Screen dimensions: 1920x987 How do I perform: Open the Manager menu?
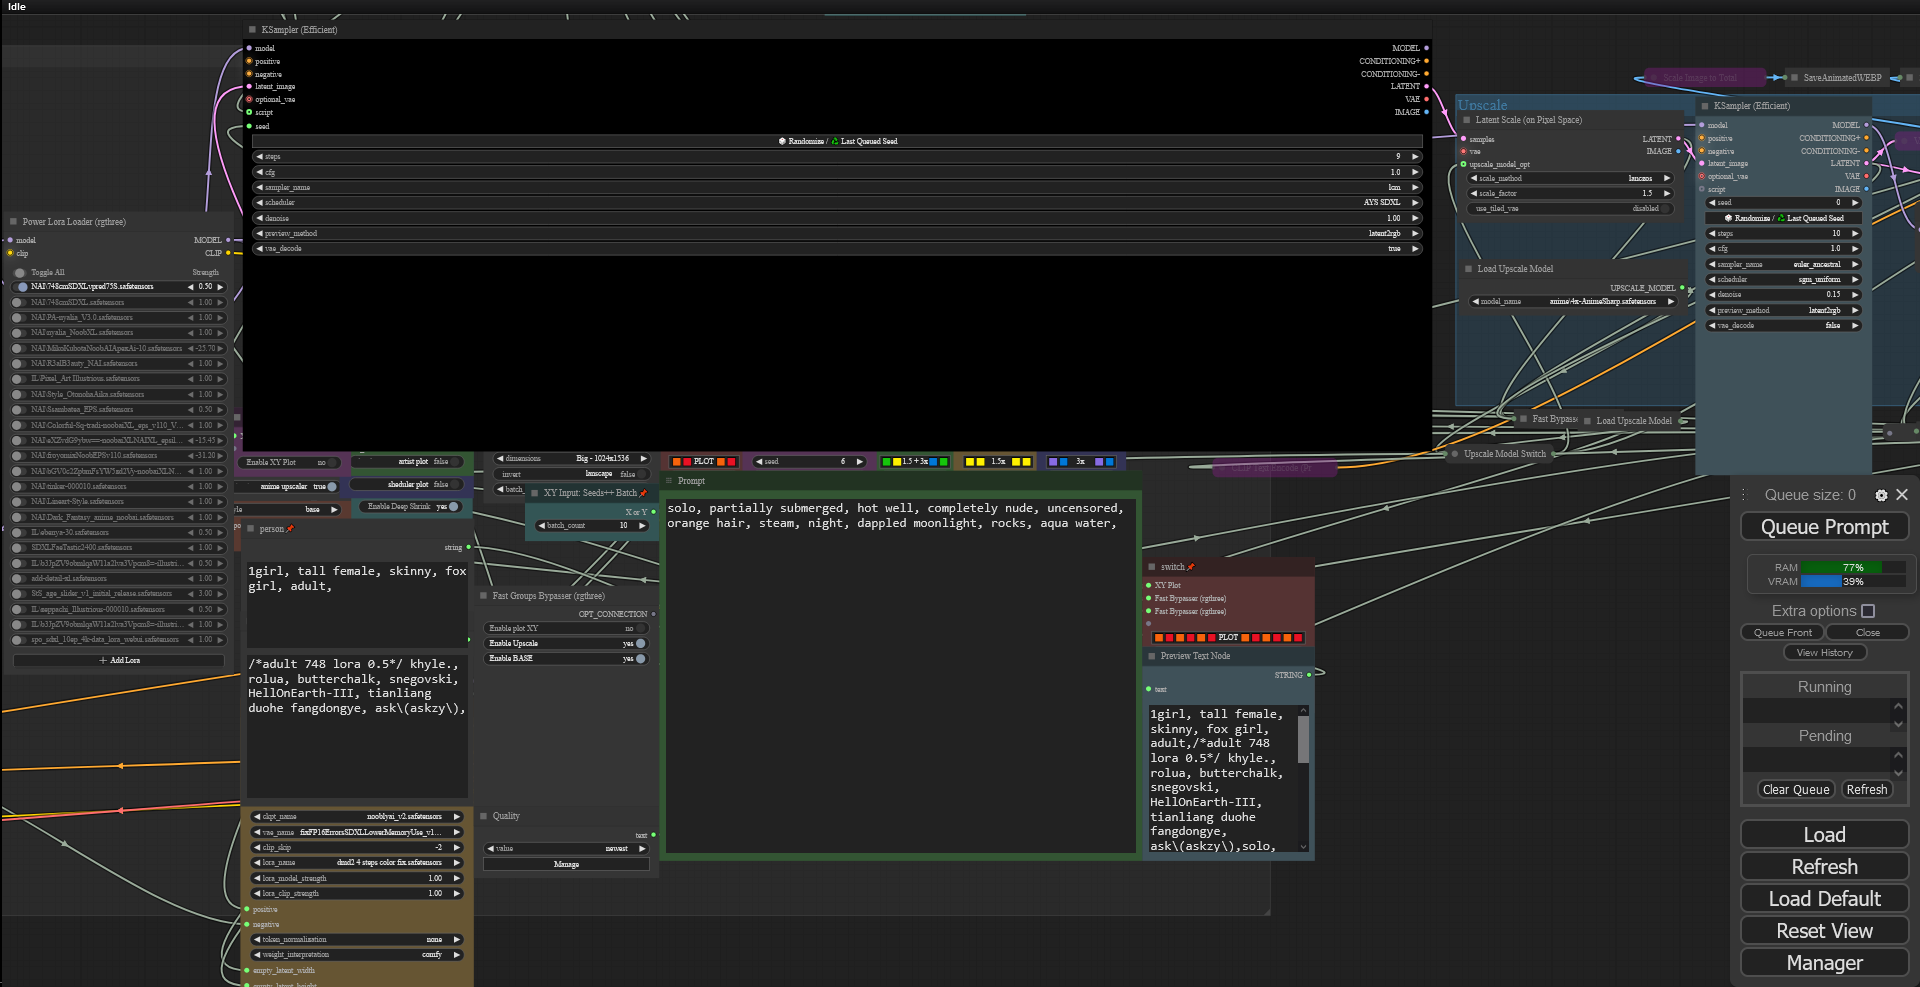(1824, 963)
